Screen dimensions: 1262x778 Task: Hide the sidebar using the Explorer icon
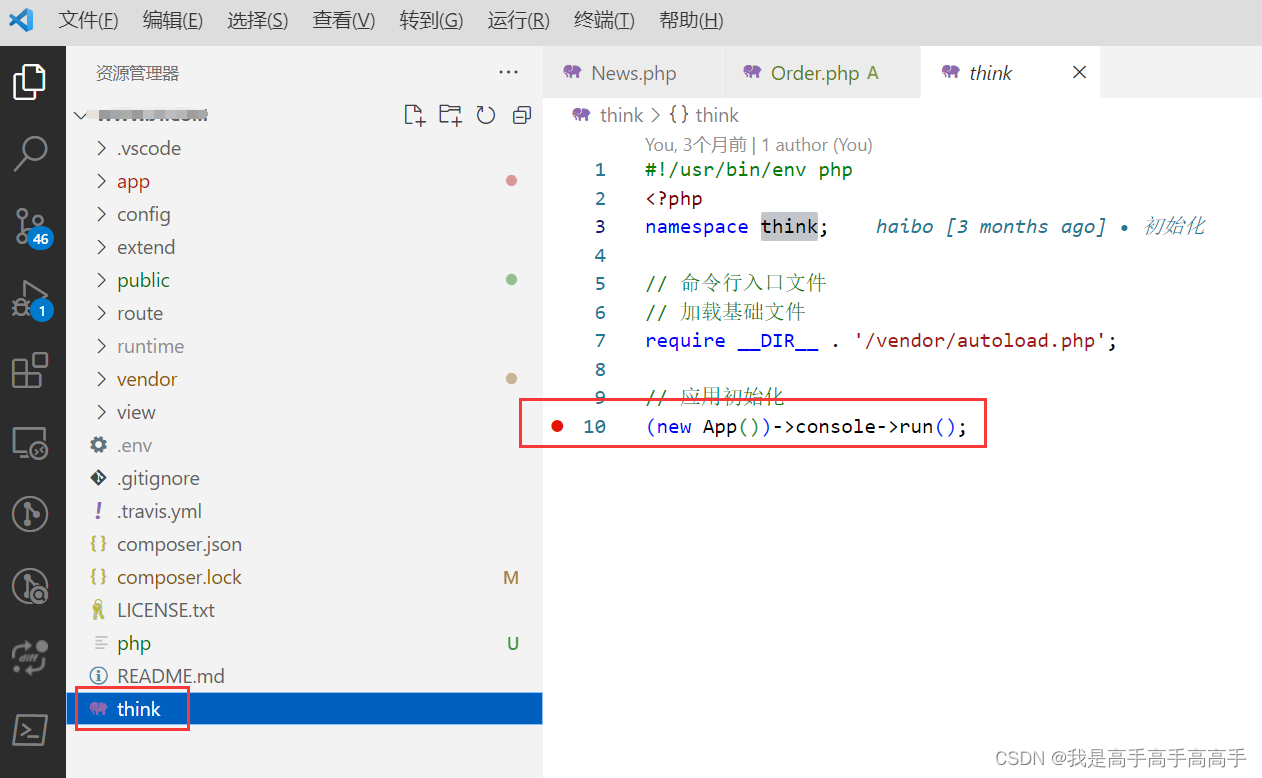[30, 82]
